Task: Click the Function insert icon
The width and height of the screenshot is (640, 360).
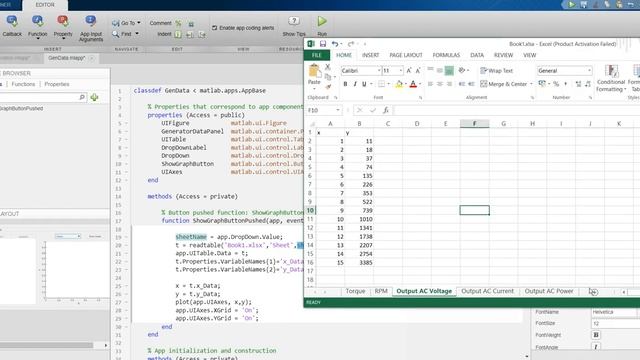Action: click(38, 21)
